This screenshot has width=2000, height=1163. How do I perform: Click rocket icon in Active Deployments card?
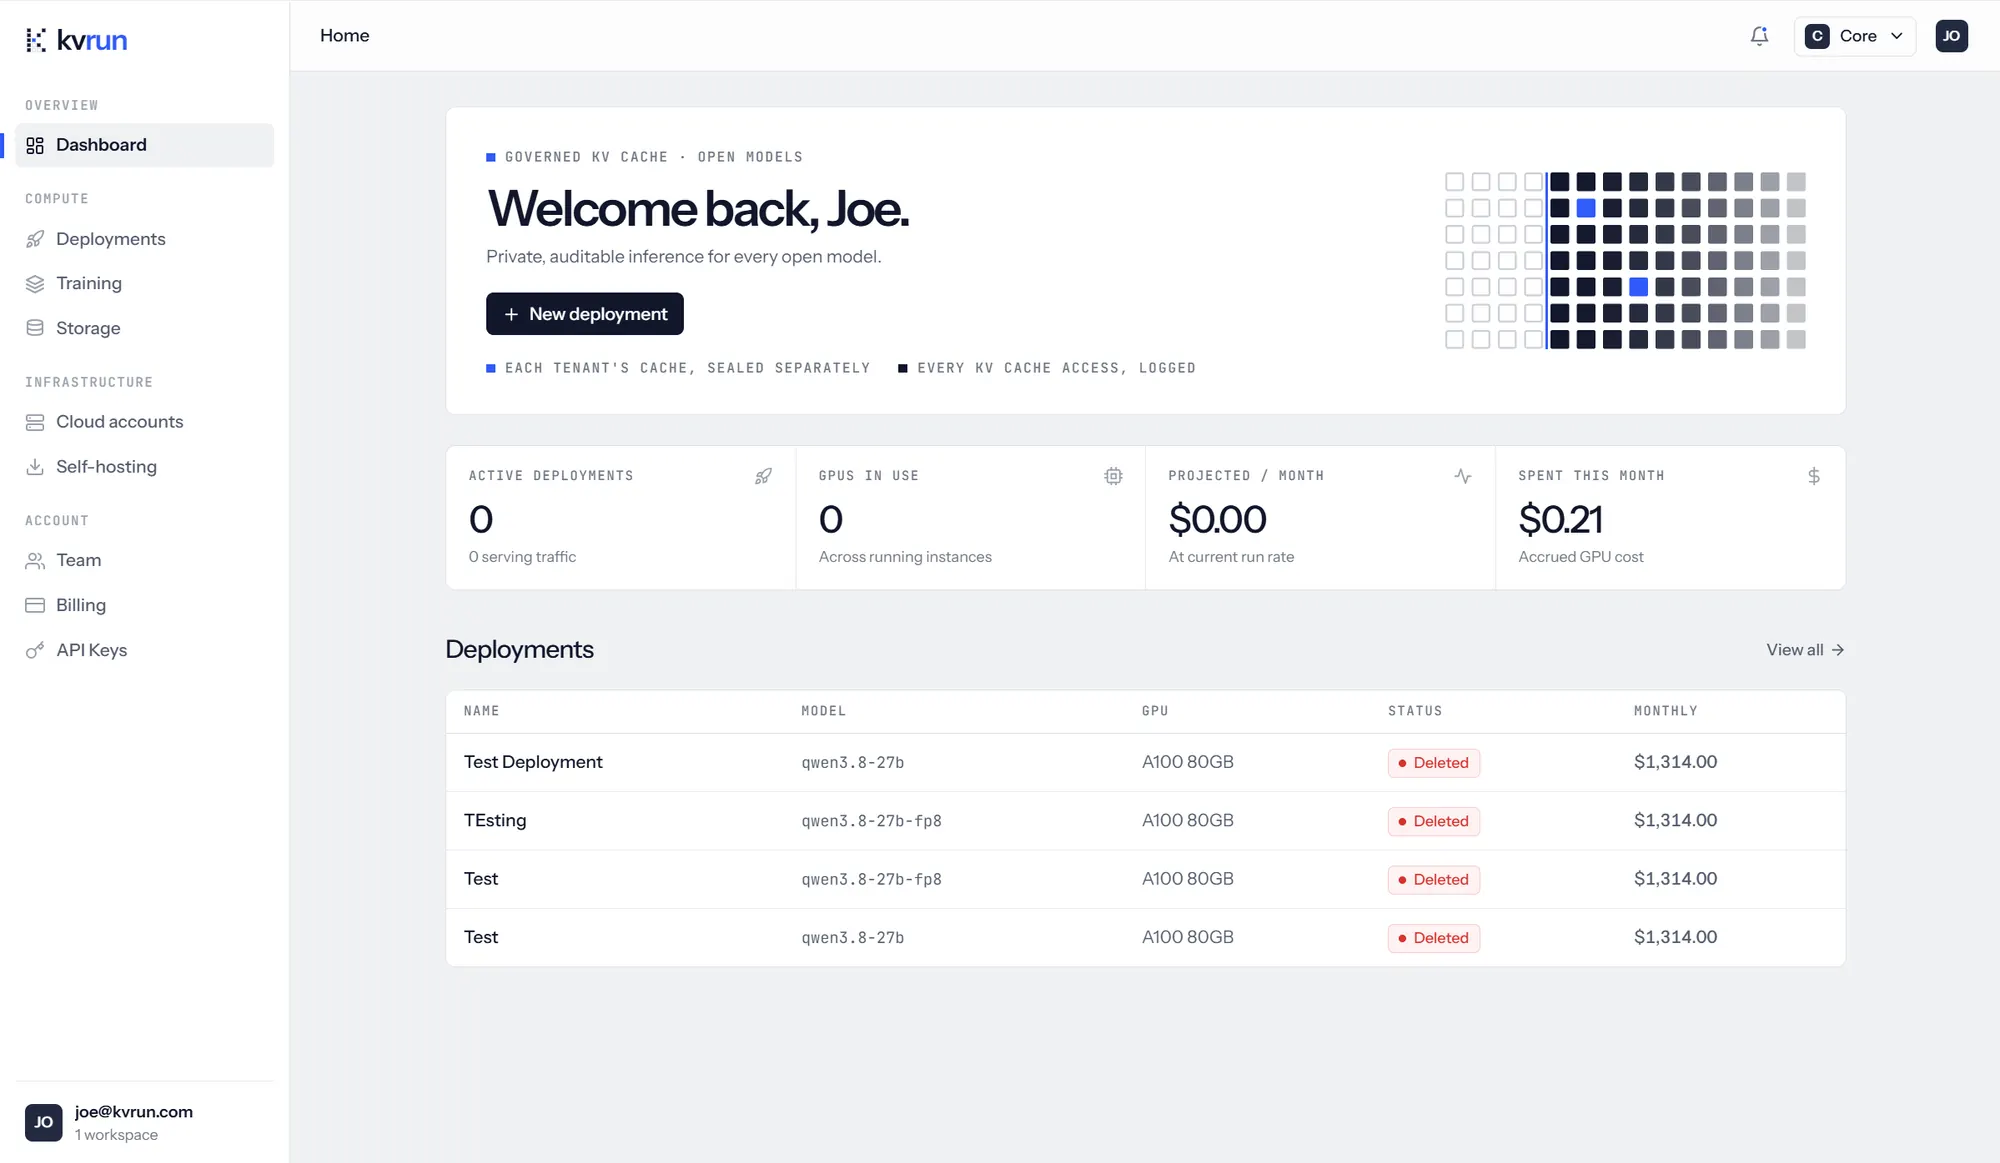[x=763, y=476]
